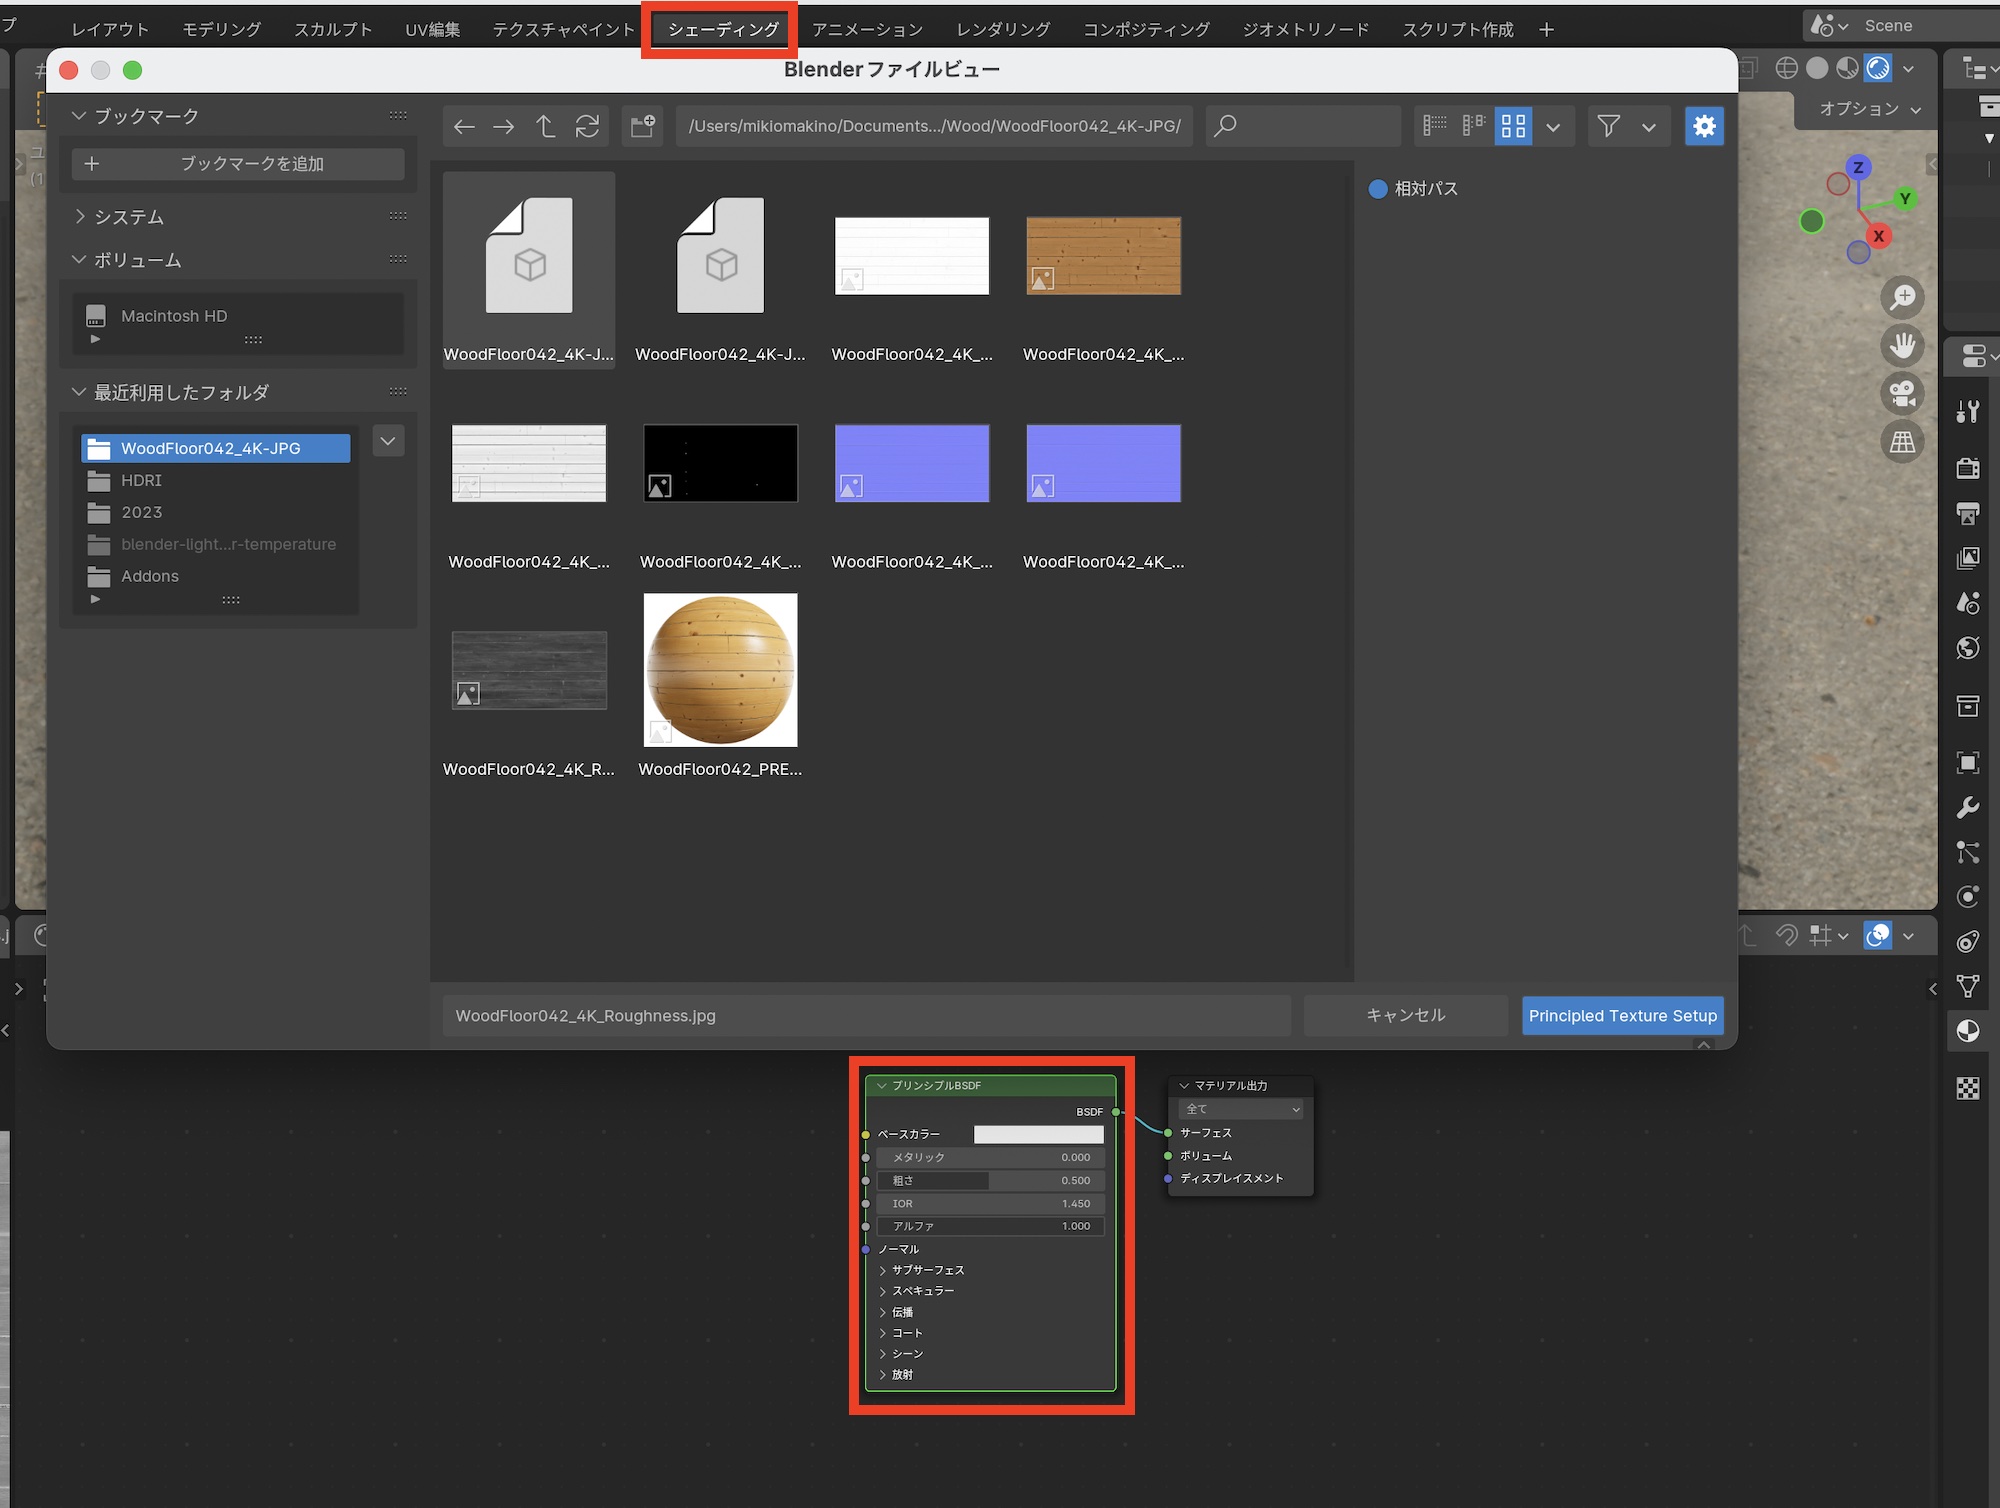Open the レンダリング workspace tab
Screen dimensions: 2000x1508
tap(1003, 29)
